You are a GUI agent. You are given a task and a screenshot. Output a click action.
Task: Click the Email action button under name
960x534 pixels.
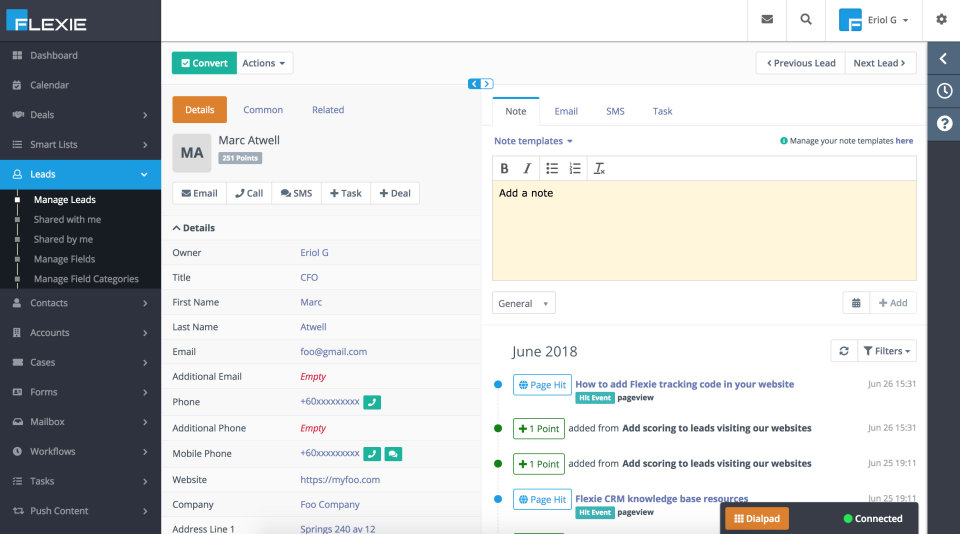point(200,194)
